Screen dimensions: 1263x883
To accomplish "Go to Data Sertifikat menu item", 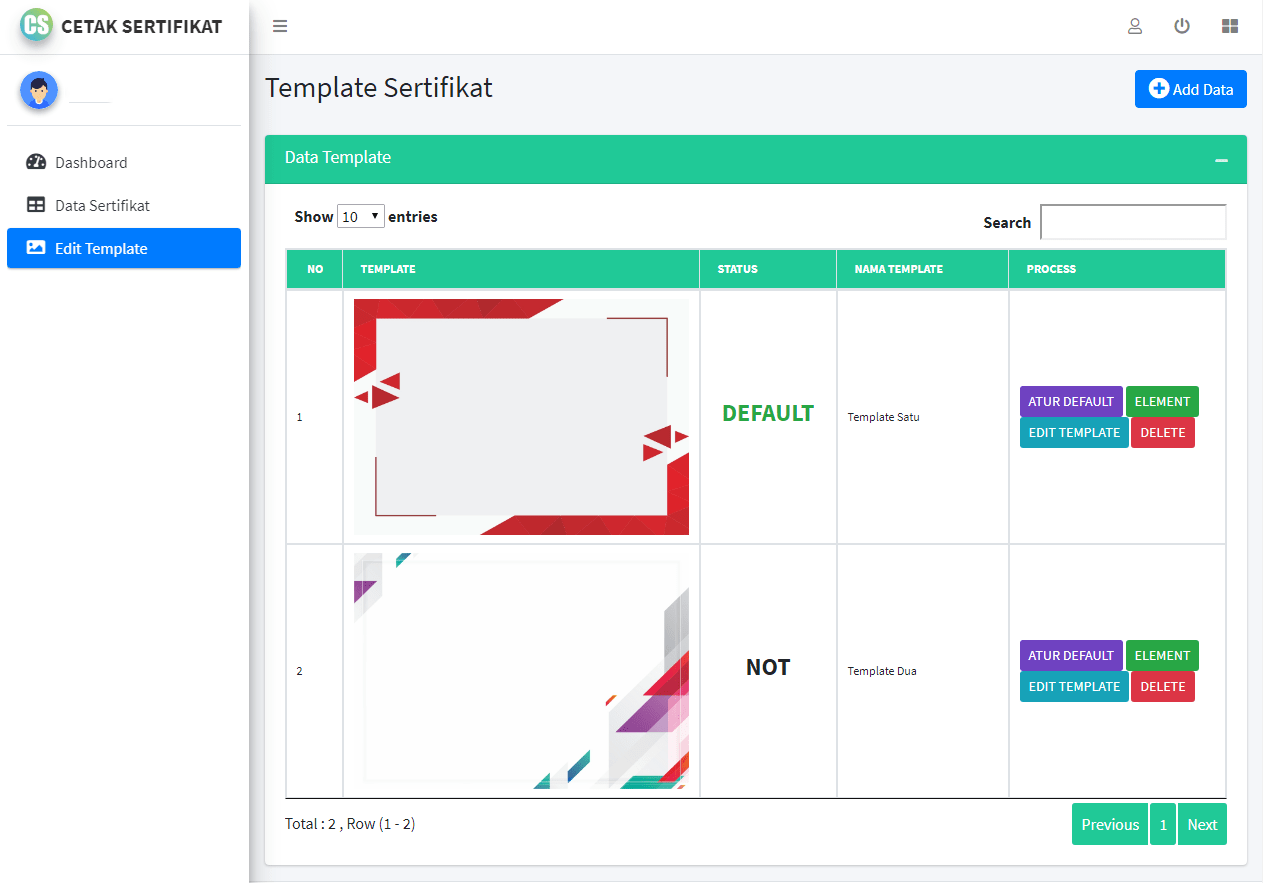I will point(102,205).
